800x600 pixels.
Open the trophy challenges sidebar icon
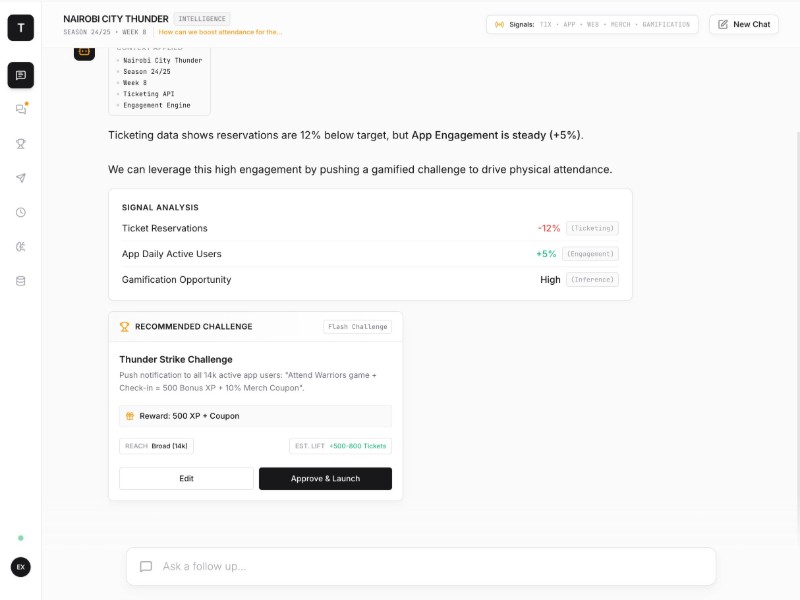click(20, 143)
